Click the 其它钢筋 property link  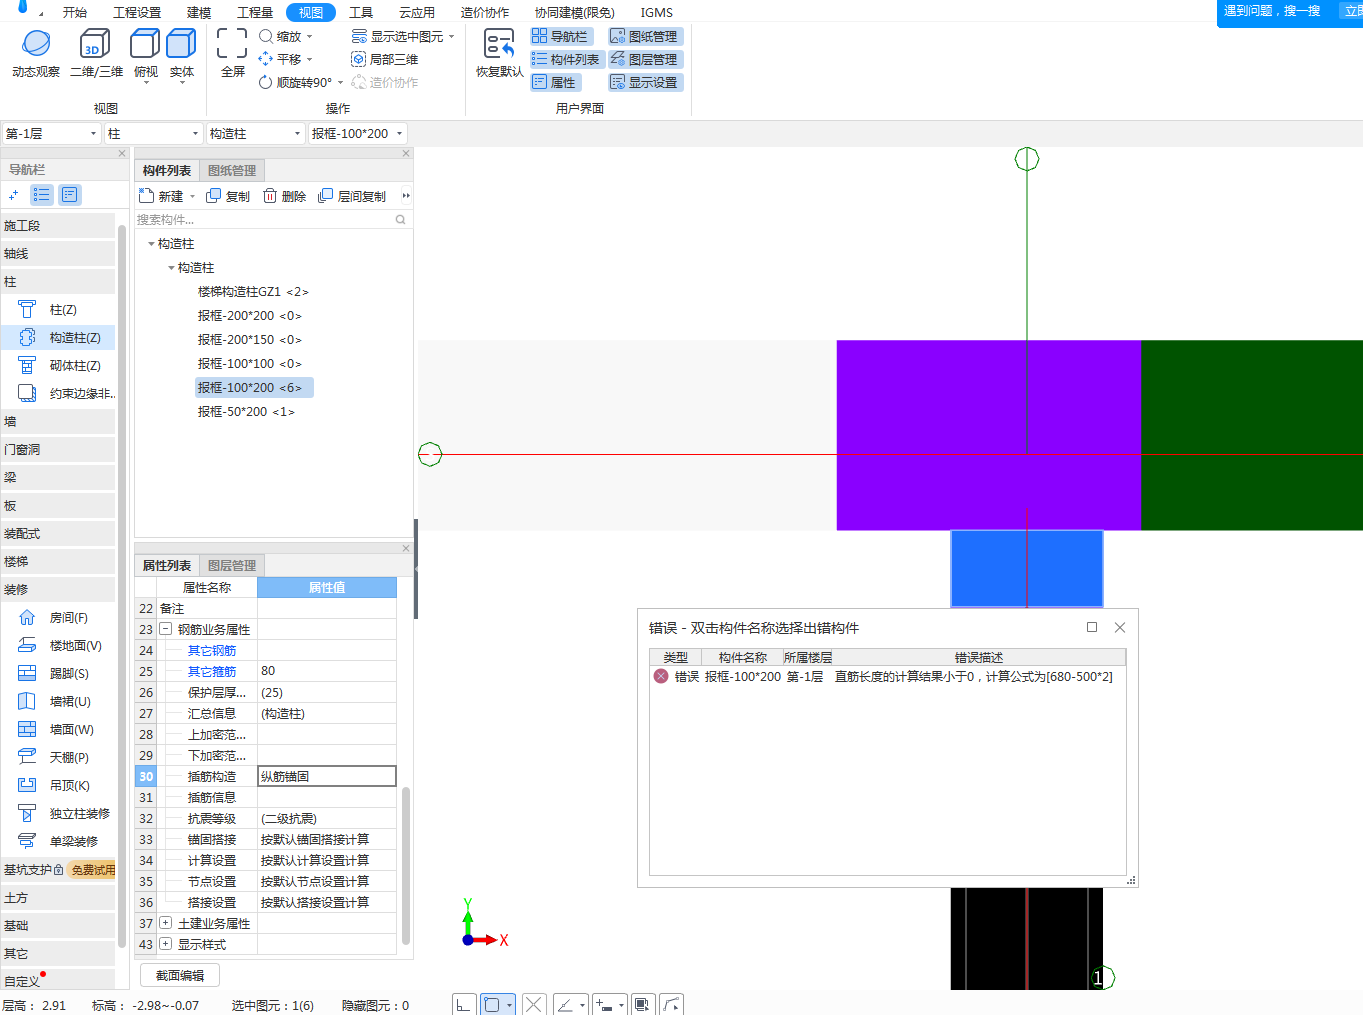[x=212, y=651]
